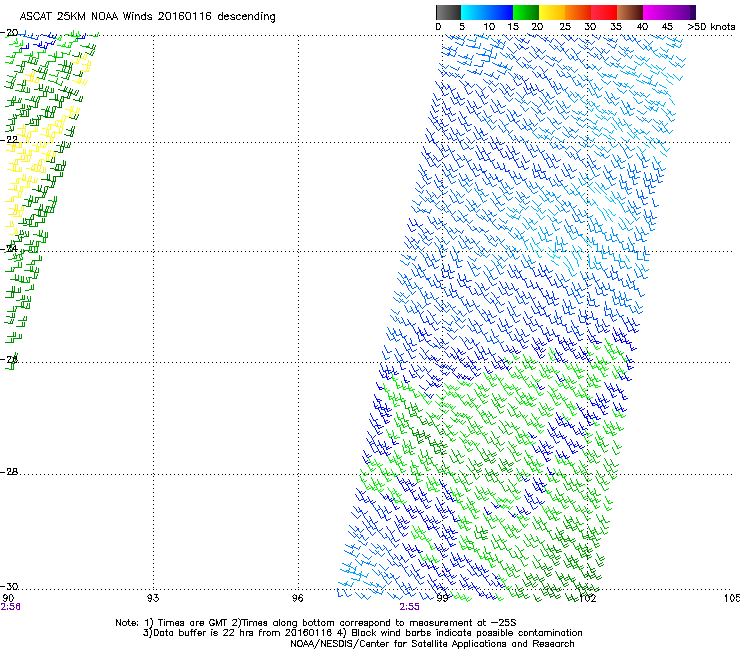The height and width of the screenshot is (650, 740).
Task: Click the 2:58 purple time stamp
Action: point(10,607)
